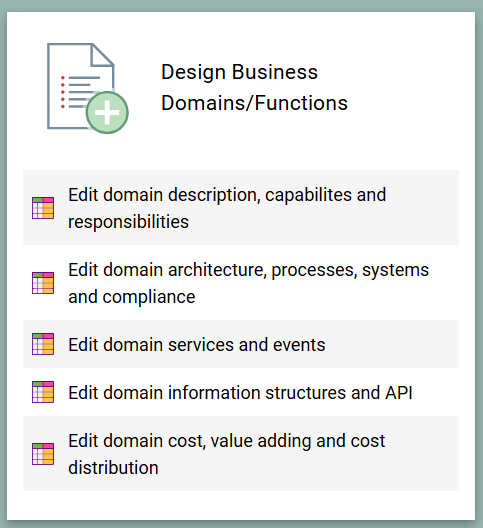This screenshot has width=483, height=528.
Task: Select the 'Design Business' heading line
Action: coord(239,72)
